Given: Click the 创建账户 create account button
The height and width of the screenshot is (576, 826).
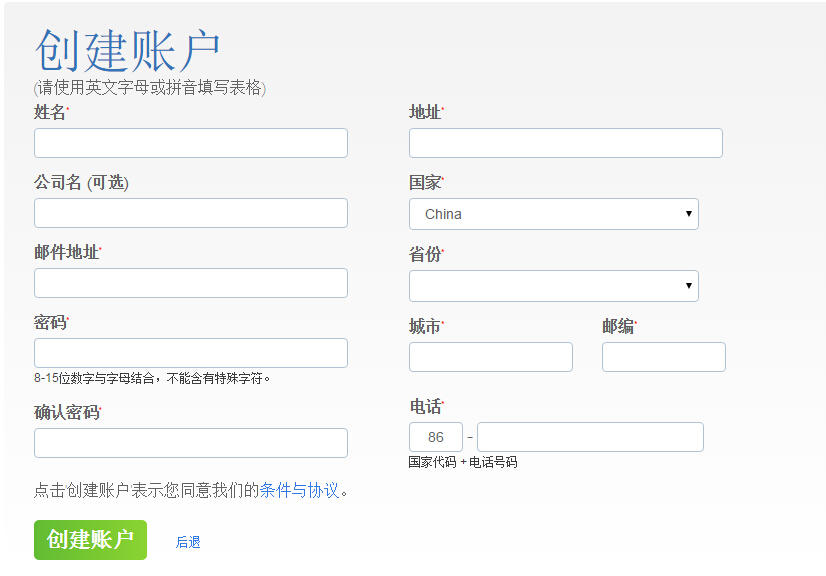Looking at the screenshot, I should 90,538.
